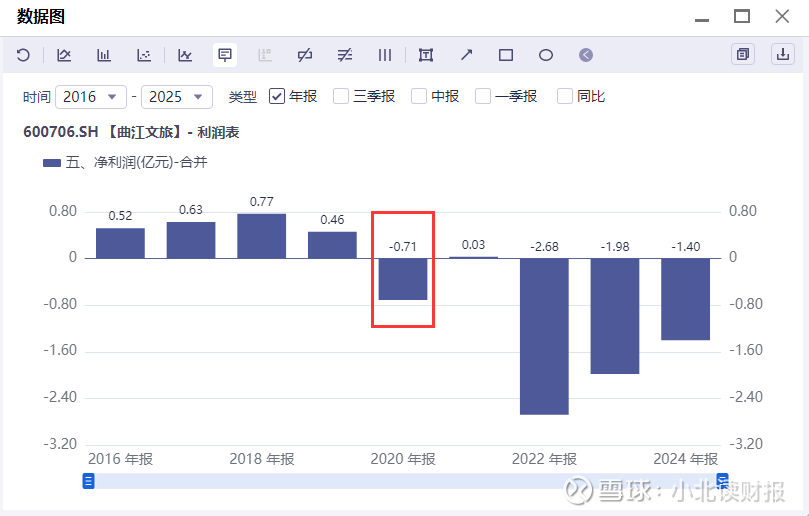The height and width of the screenshot is (516, 809).
Task: Toggle the data label annotation icon
Action: coord(225,55)
